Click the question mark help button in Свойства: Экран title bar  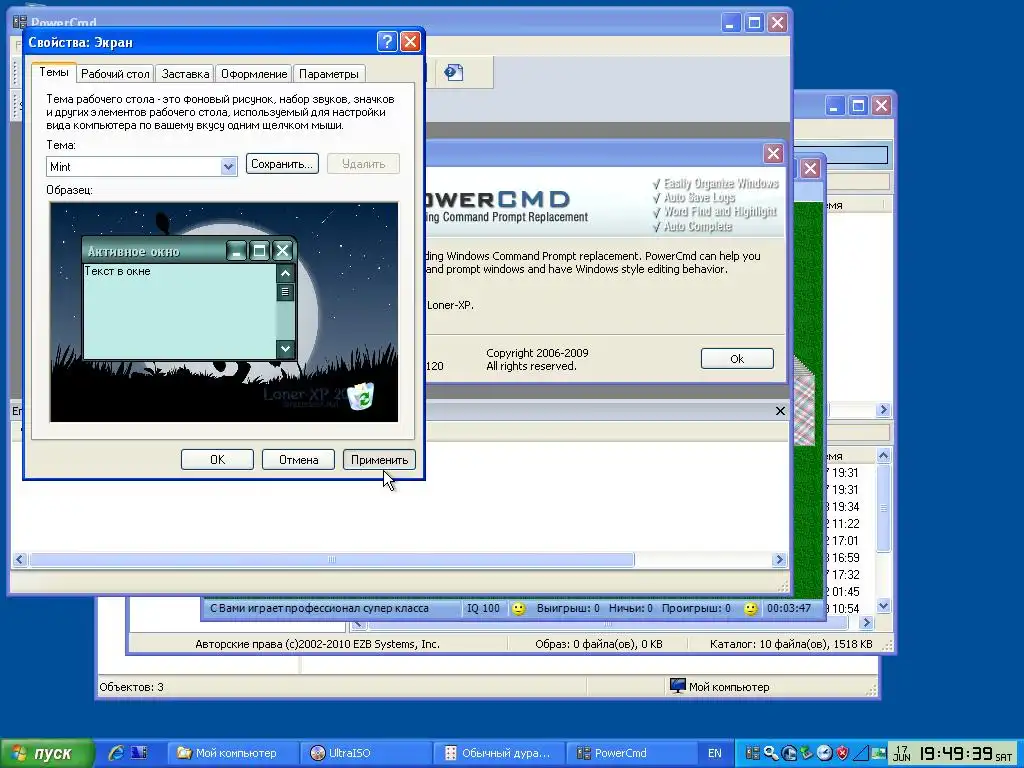[387, 42]
